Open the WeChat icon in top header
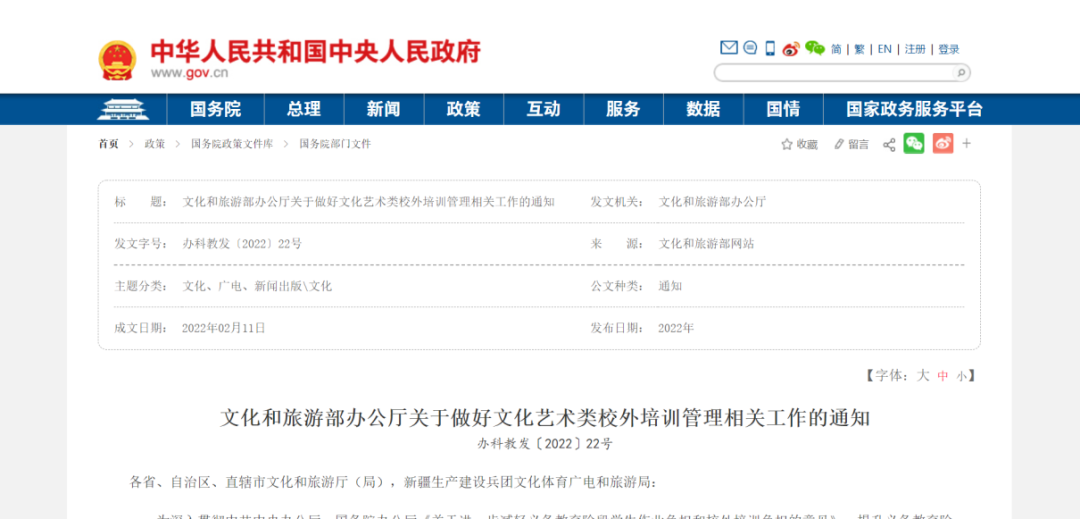The height and width of the screenshot is (519, 1080). coord(815,48)
